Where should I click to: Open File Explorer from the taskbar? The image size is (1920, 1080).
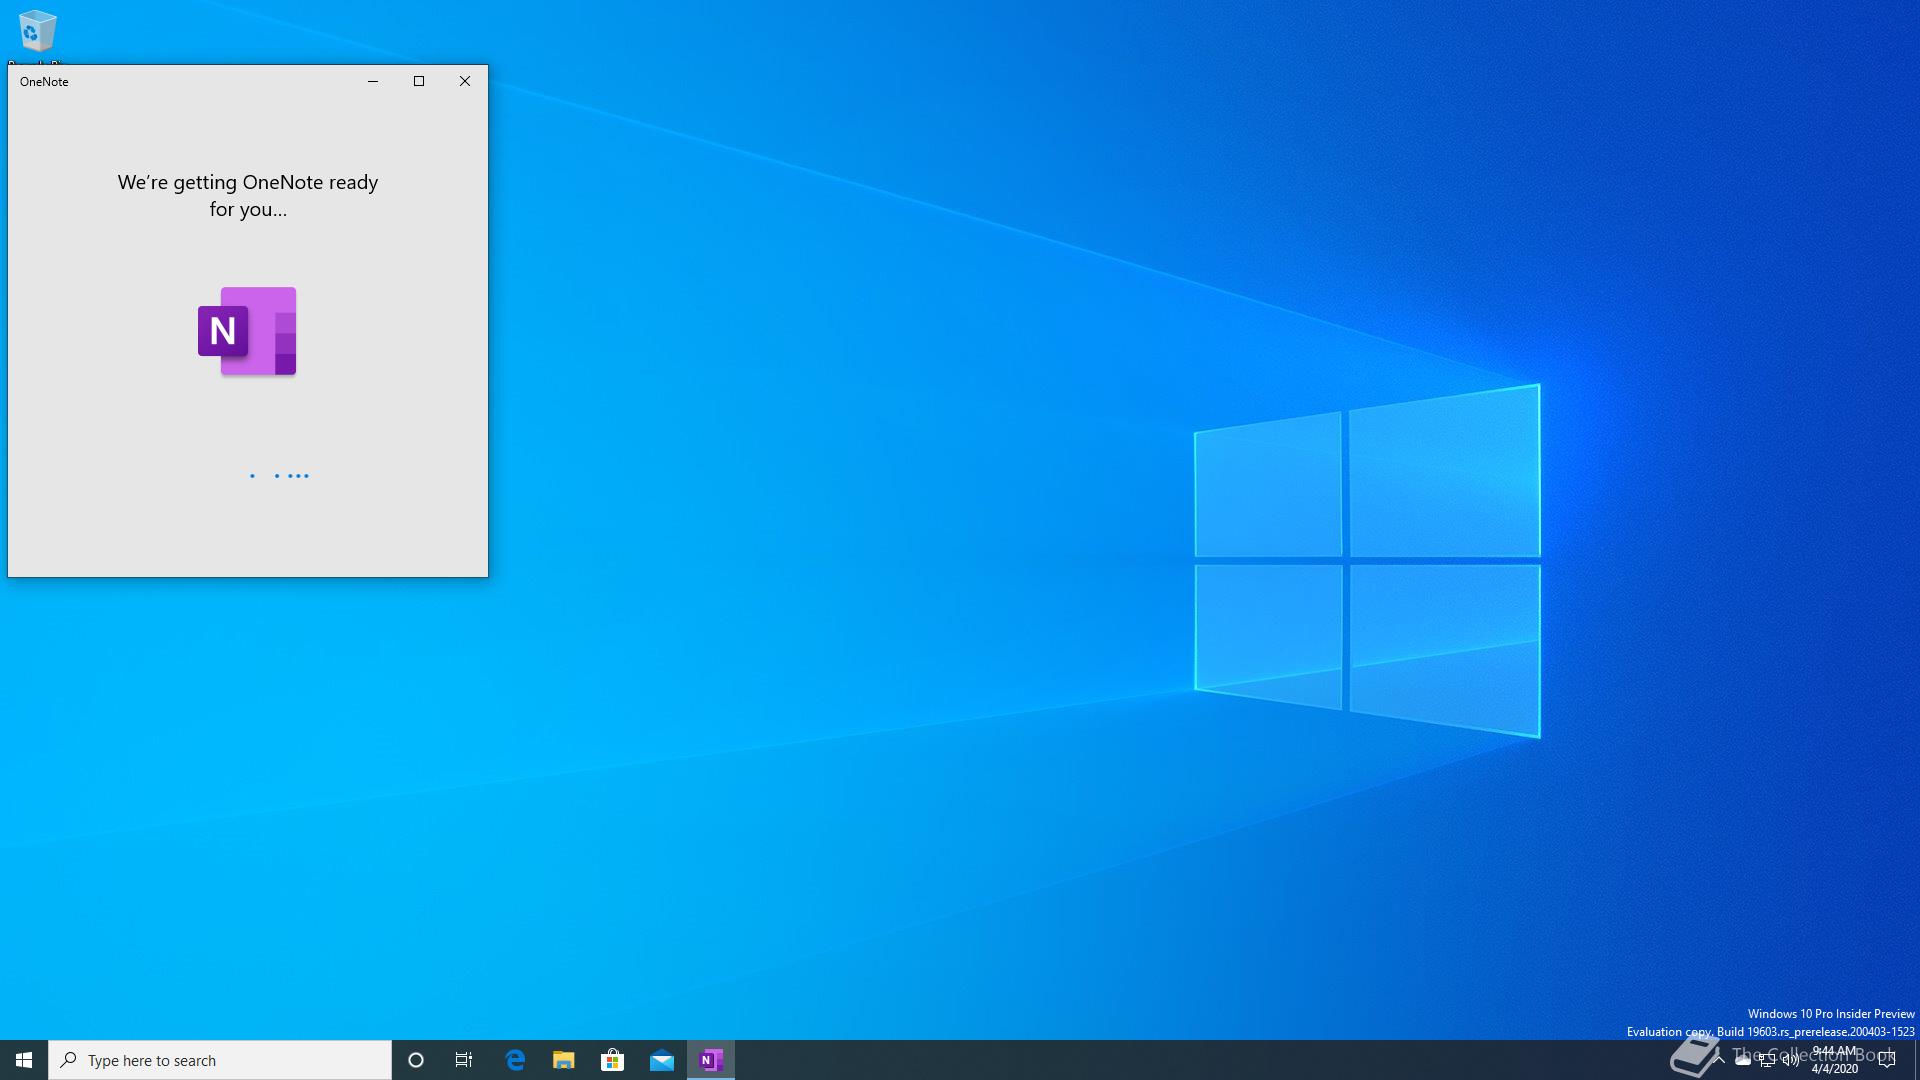pyautogui.click(x=564, y=1060)
